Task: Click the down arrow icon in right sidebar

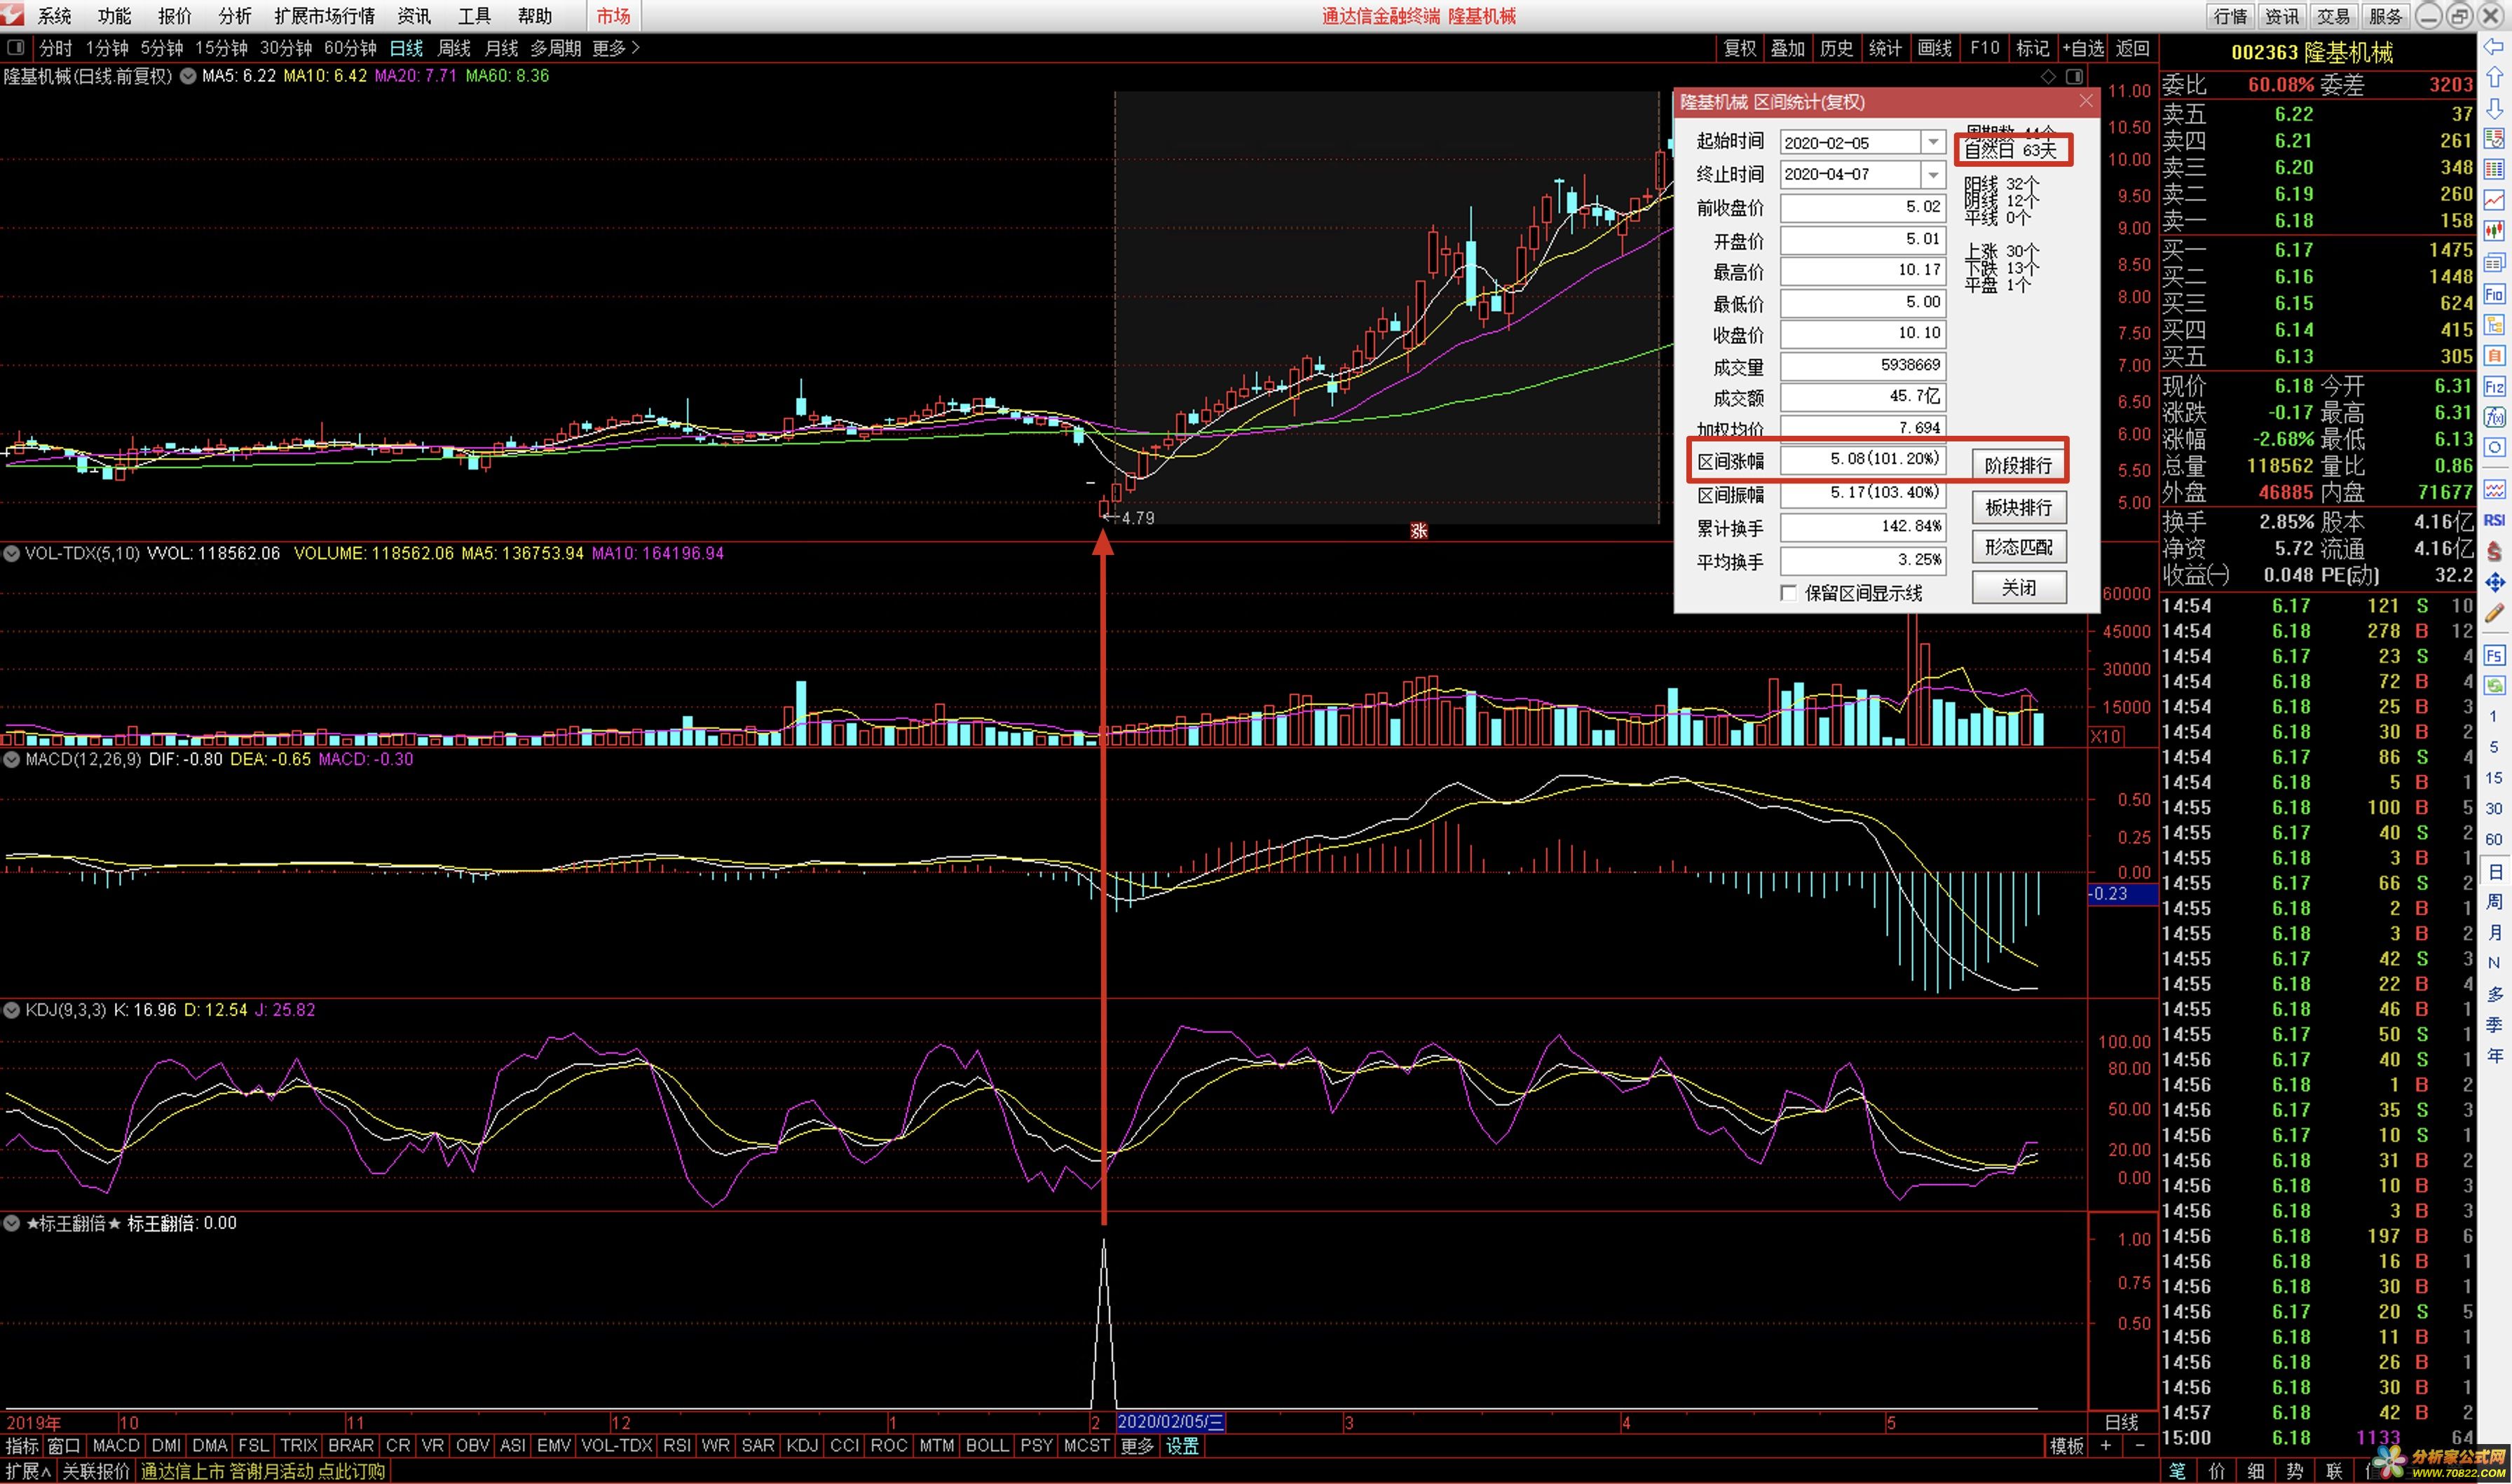Action: 2495,108
